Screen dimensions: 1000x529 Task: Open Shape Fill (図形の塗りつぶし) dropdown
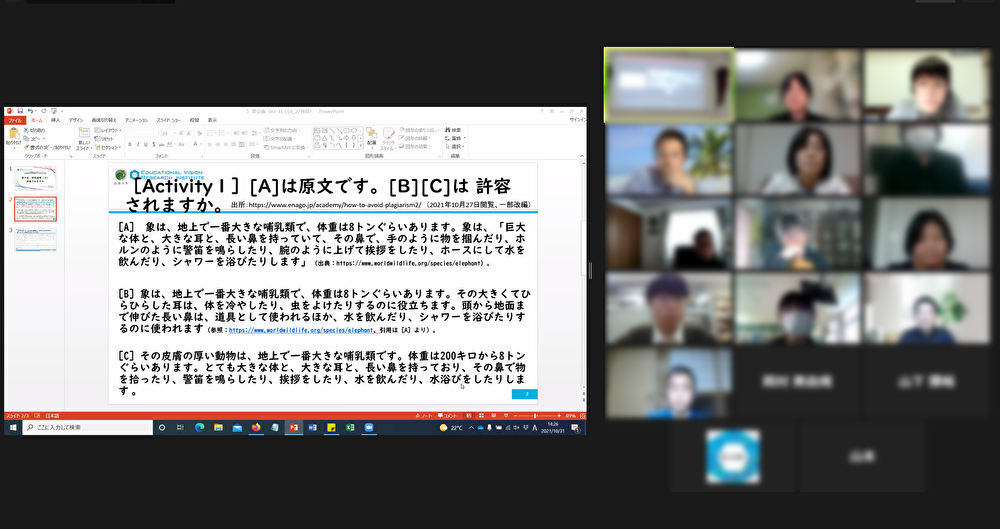pos(420,130)
